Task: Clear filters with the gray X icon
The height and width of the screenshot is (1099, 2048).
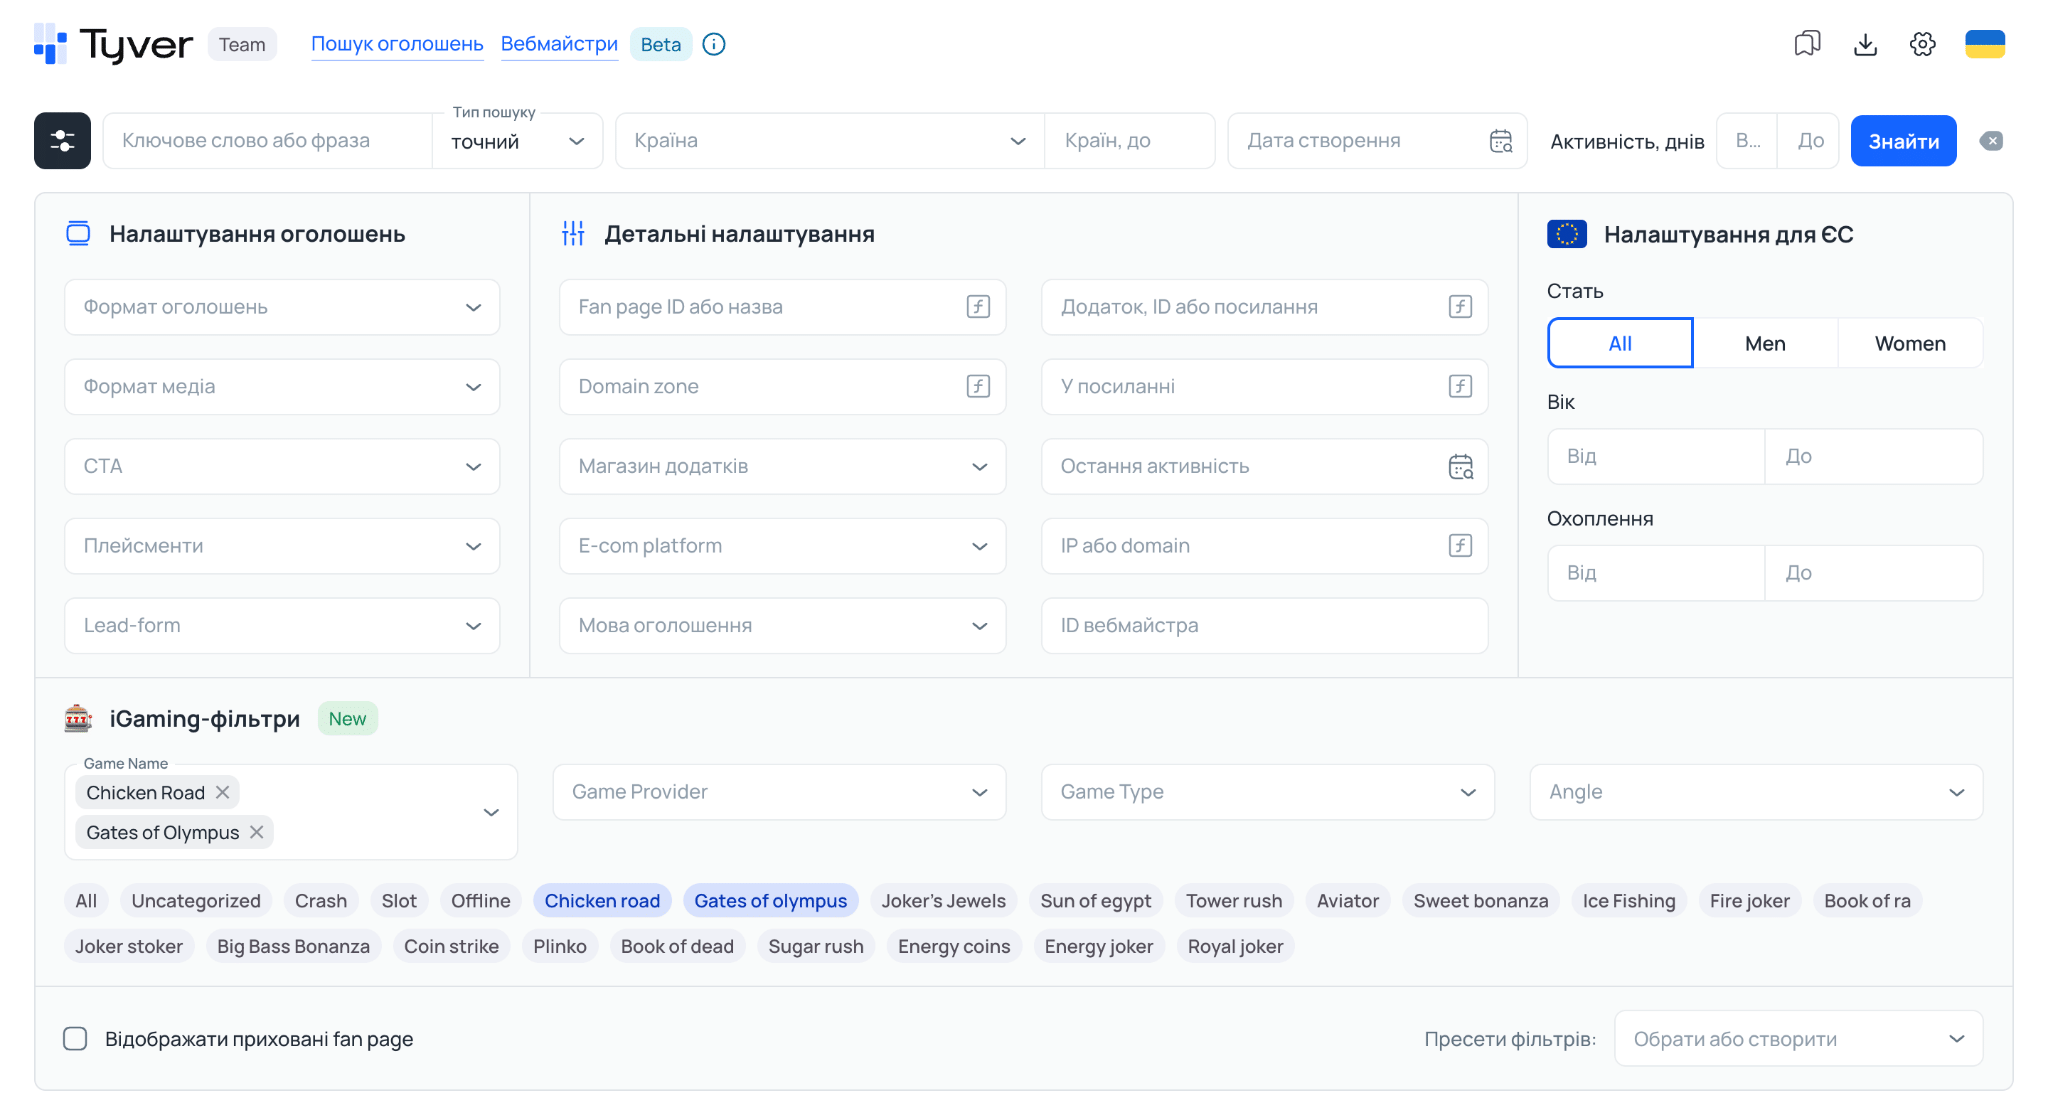Action: coord(1991,141)
